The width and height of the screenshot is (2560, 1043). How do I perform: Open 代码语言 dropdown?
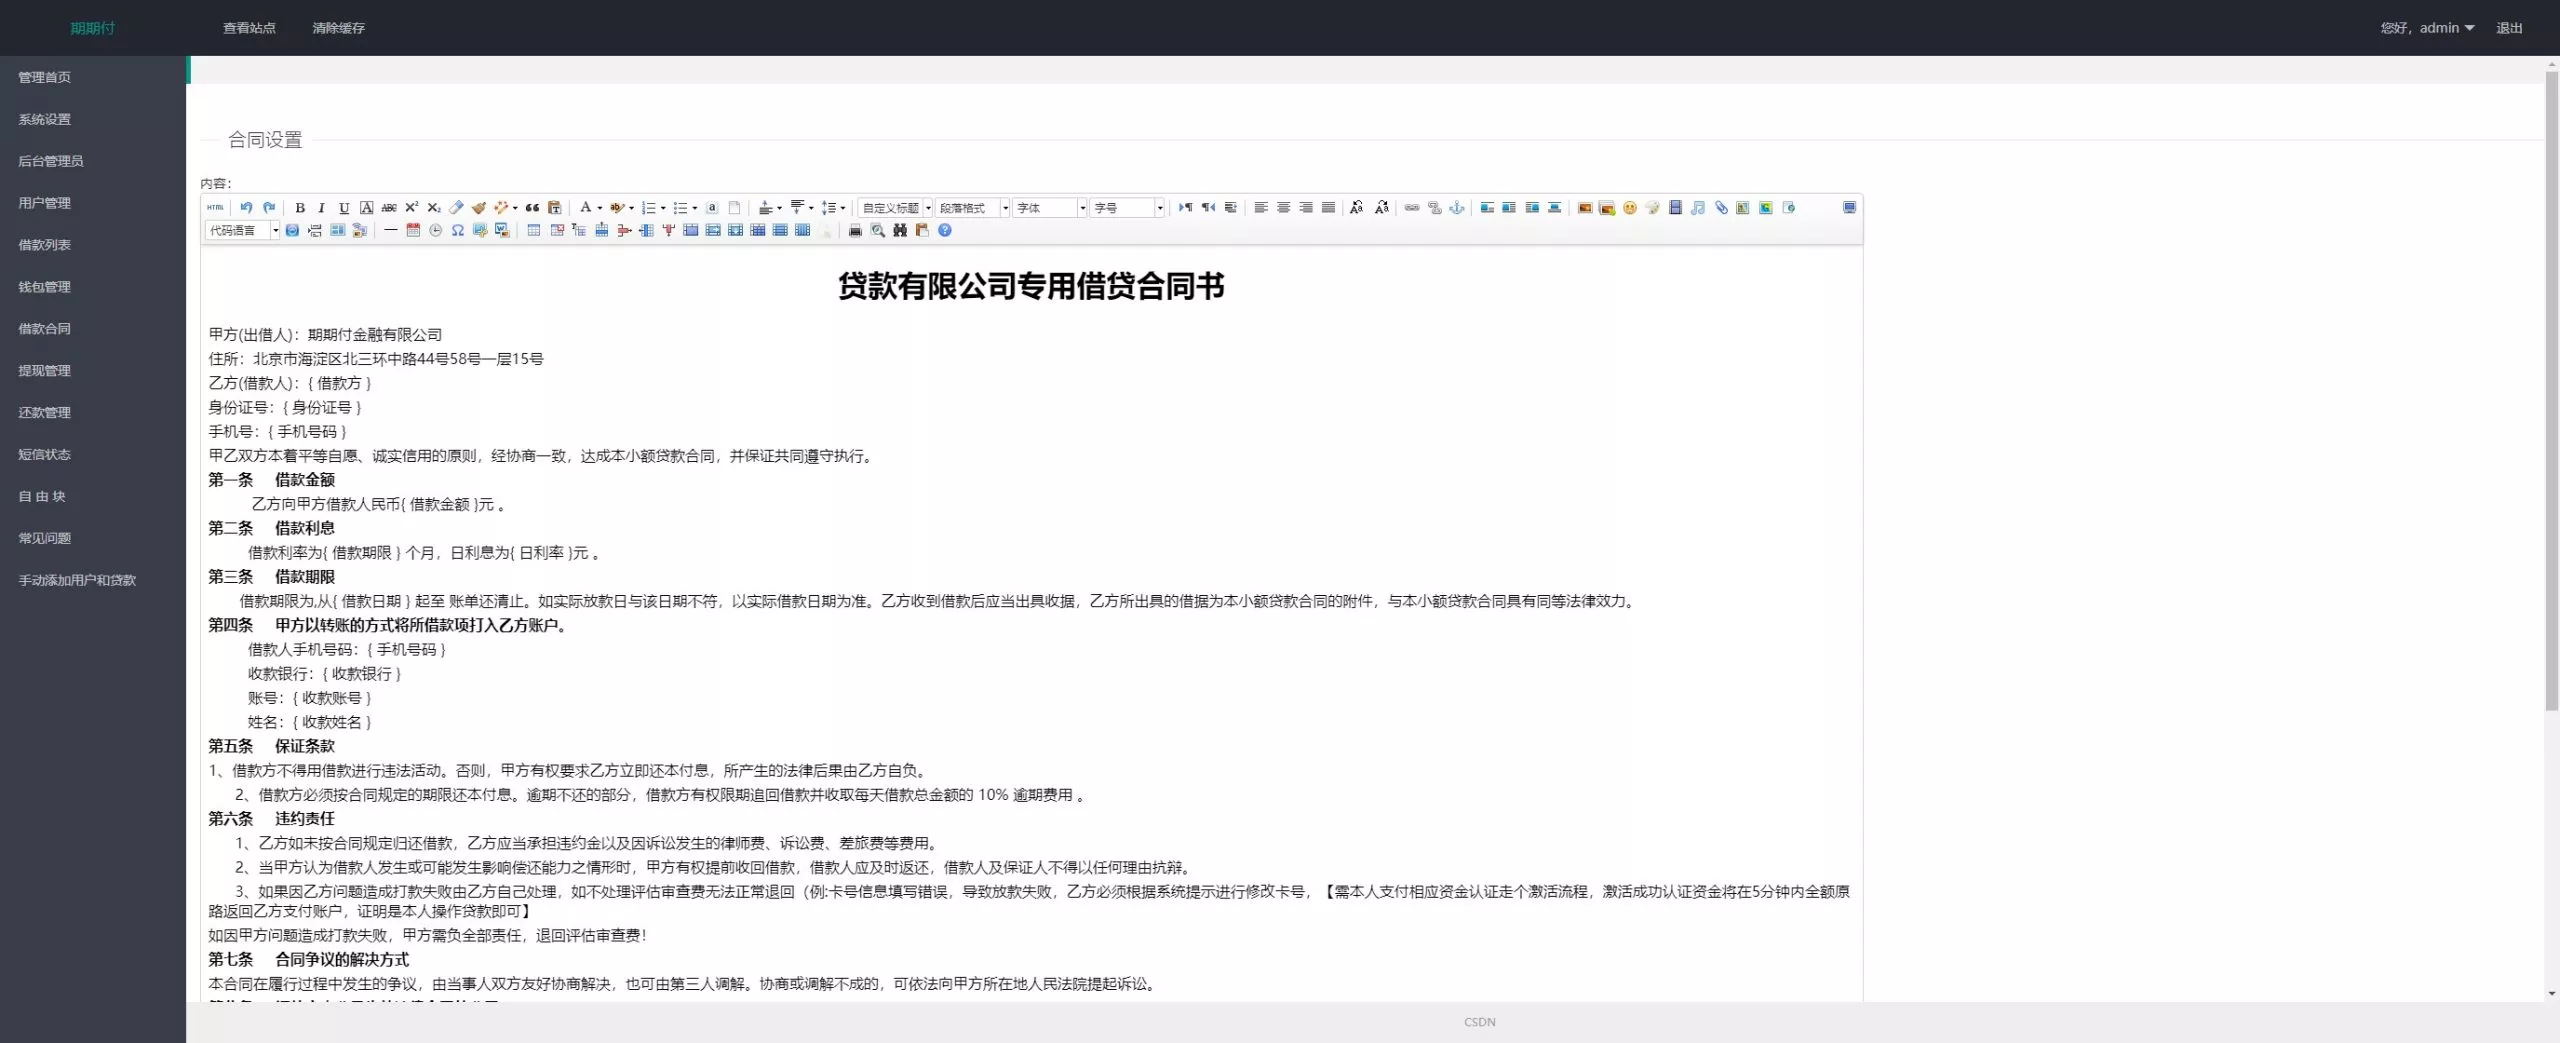pyautogui.click(x=243, y=231)
